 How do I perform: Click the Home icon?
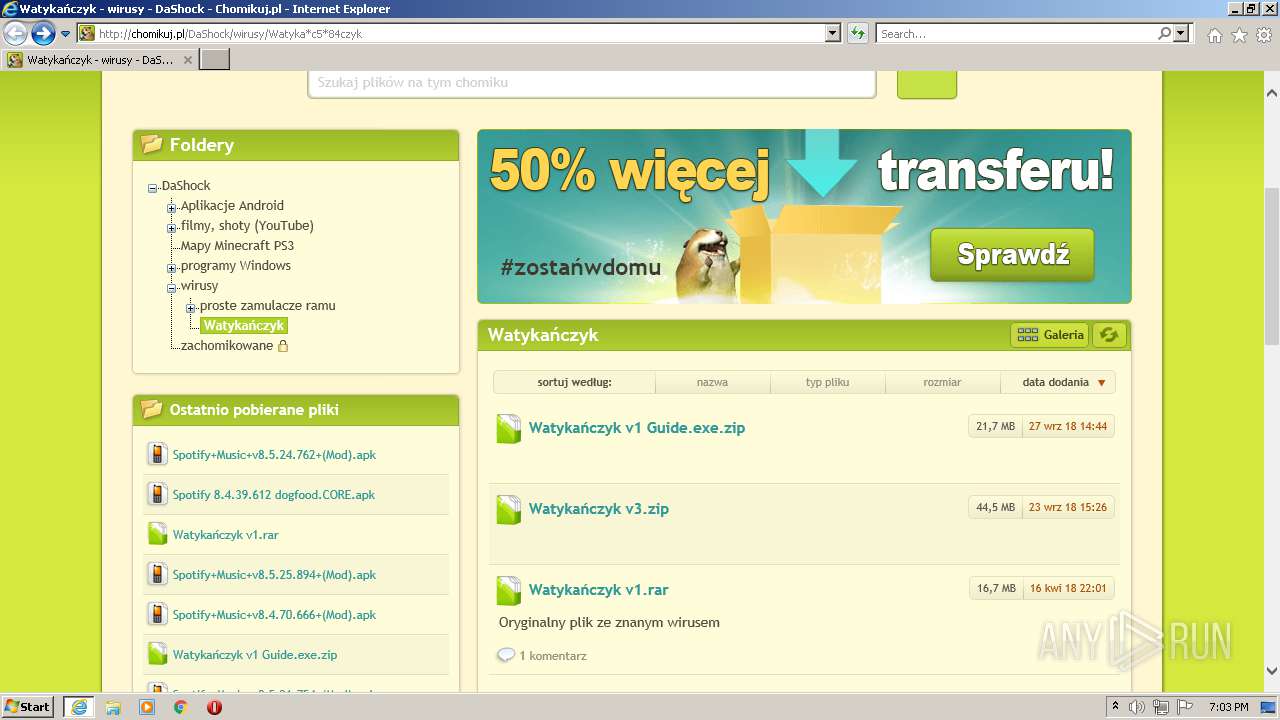[x=1214, y=35]
